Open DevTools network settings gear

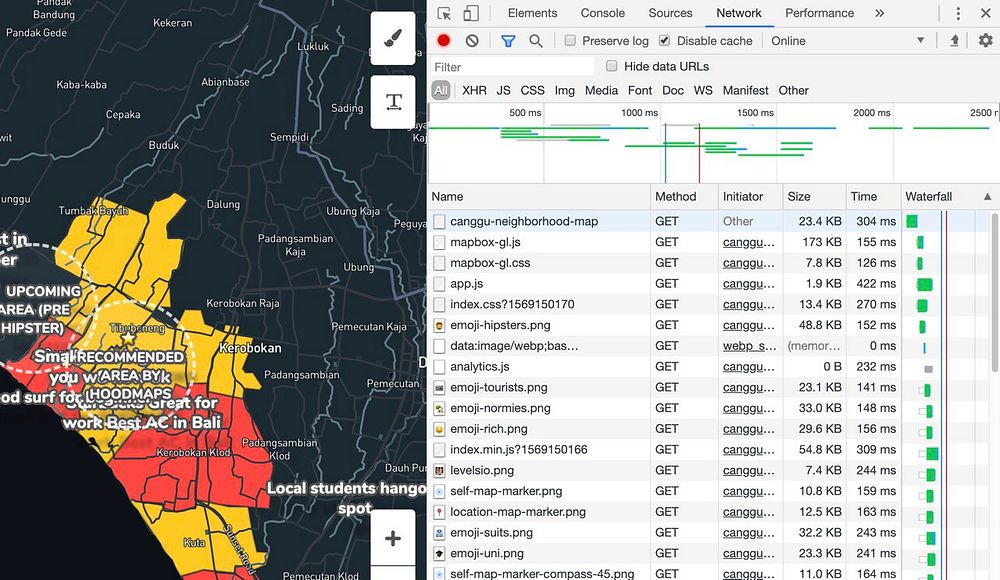click(985, 41)
